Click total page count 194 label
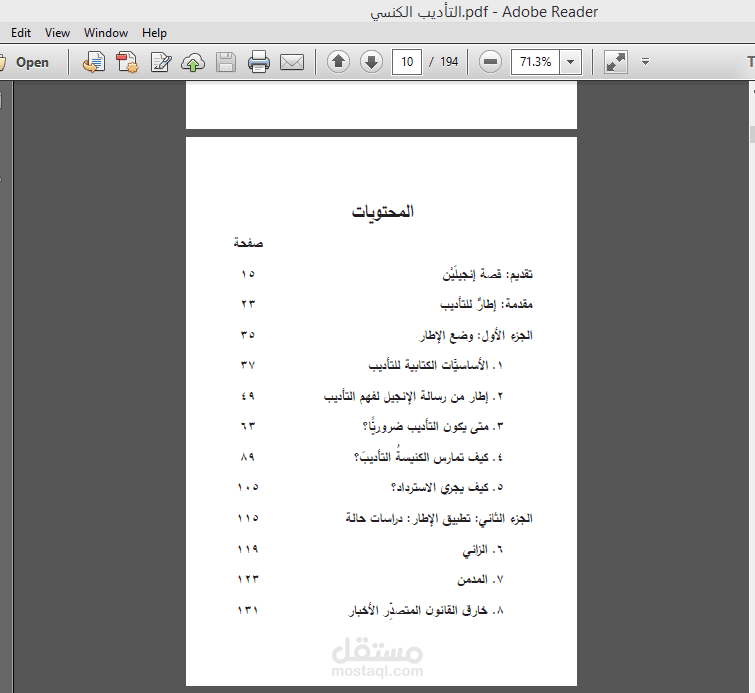Viewport: 755px width, 693px height. point(449,62)
